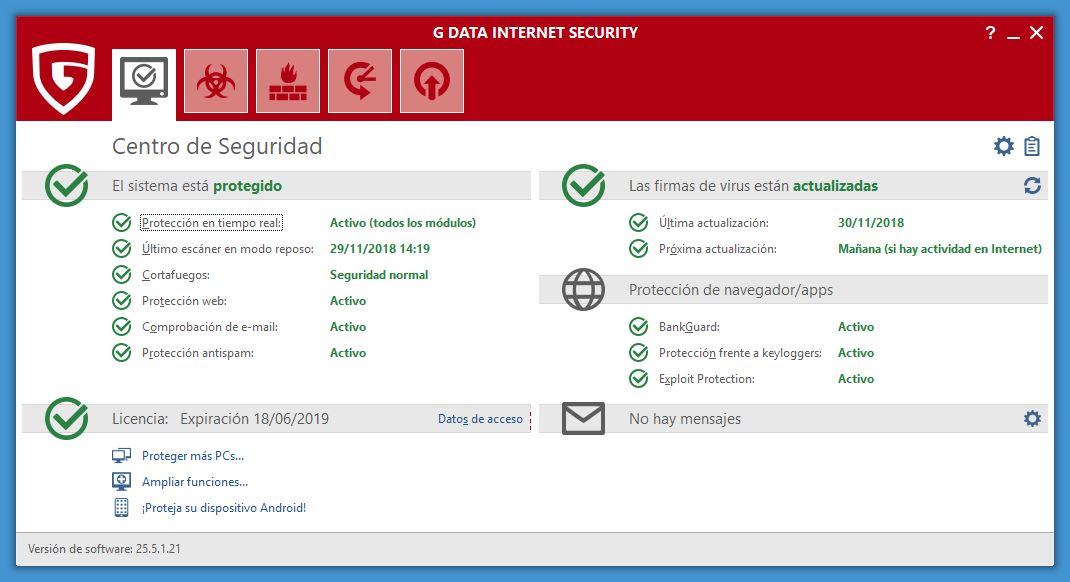Click the G DATA shield logo
Image resolution: width=1070 pixels, height=582 pixels.
(63, 78)
